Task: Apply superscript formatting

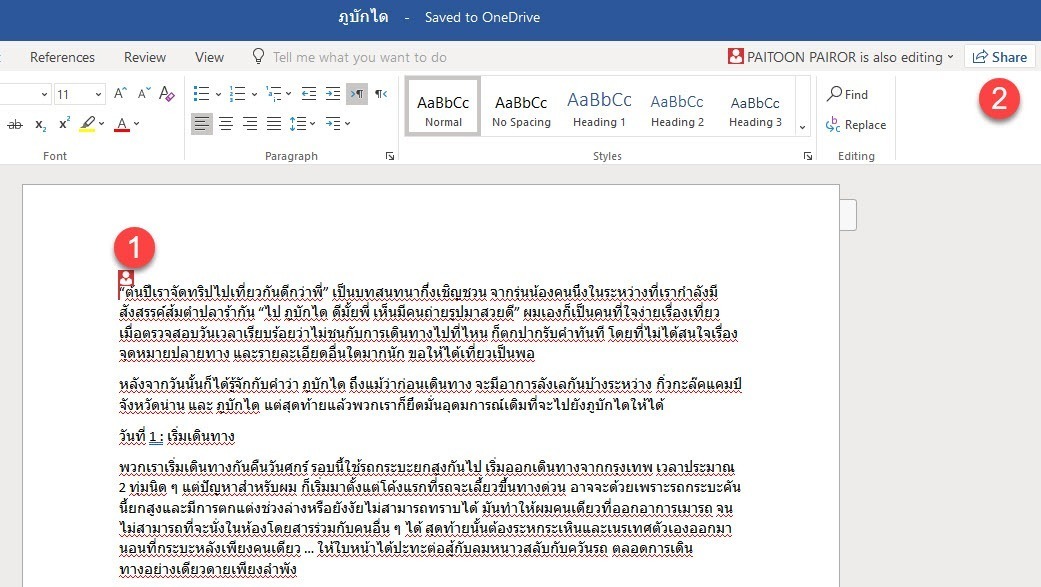Action: pyautogui.click(x=64, y=125)
